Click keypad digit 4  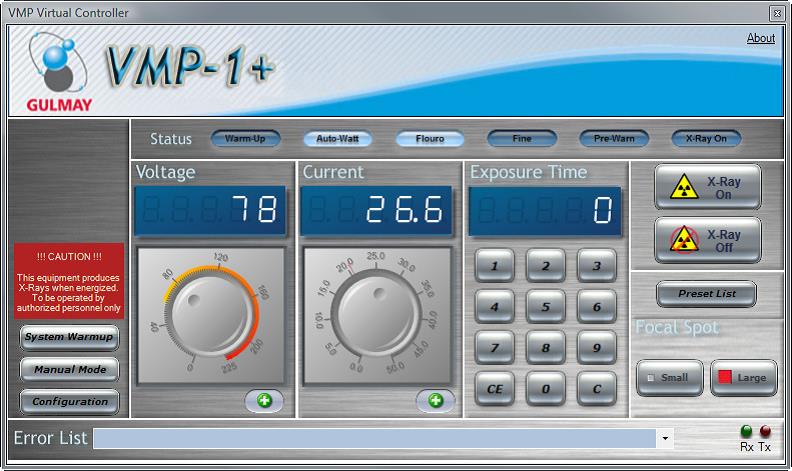pyautogui.click(x=494, y=306)
